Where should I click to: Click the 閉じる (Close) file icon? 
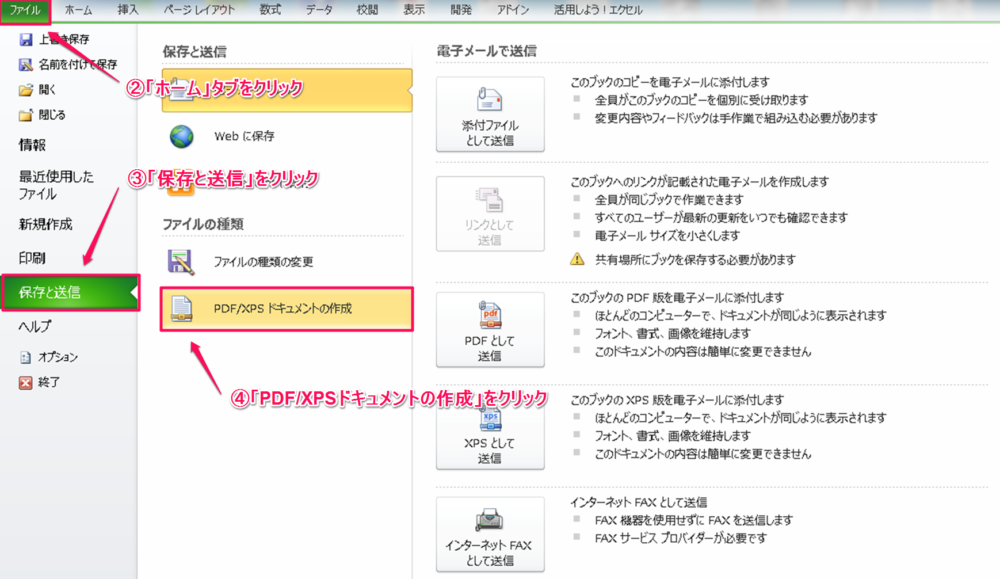[26, 114]
